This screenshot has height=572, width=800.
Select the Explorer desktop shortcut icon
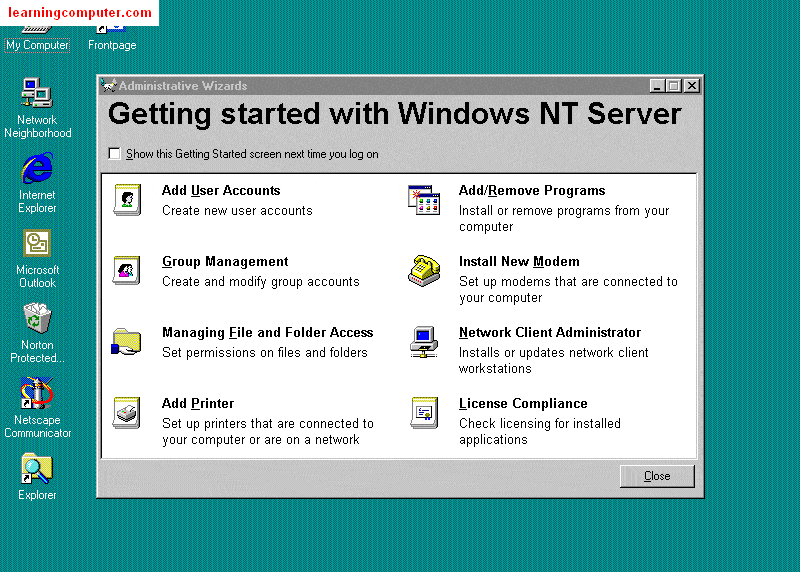coord(37,468)
